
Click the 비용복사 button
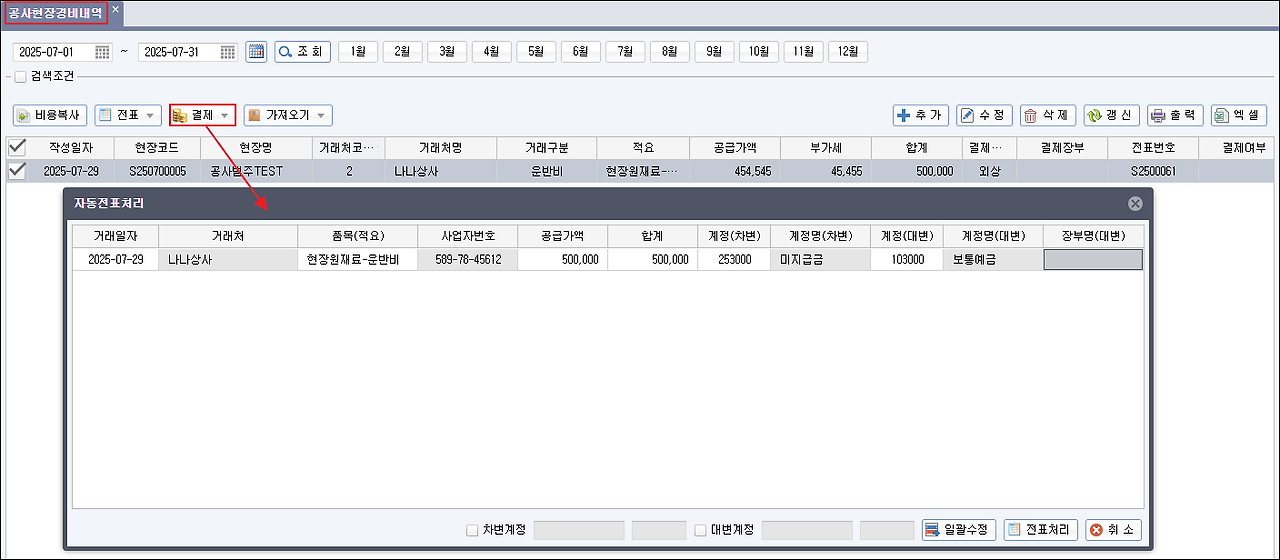(x=51, y=116)
